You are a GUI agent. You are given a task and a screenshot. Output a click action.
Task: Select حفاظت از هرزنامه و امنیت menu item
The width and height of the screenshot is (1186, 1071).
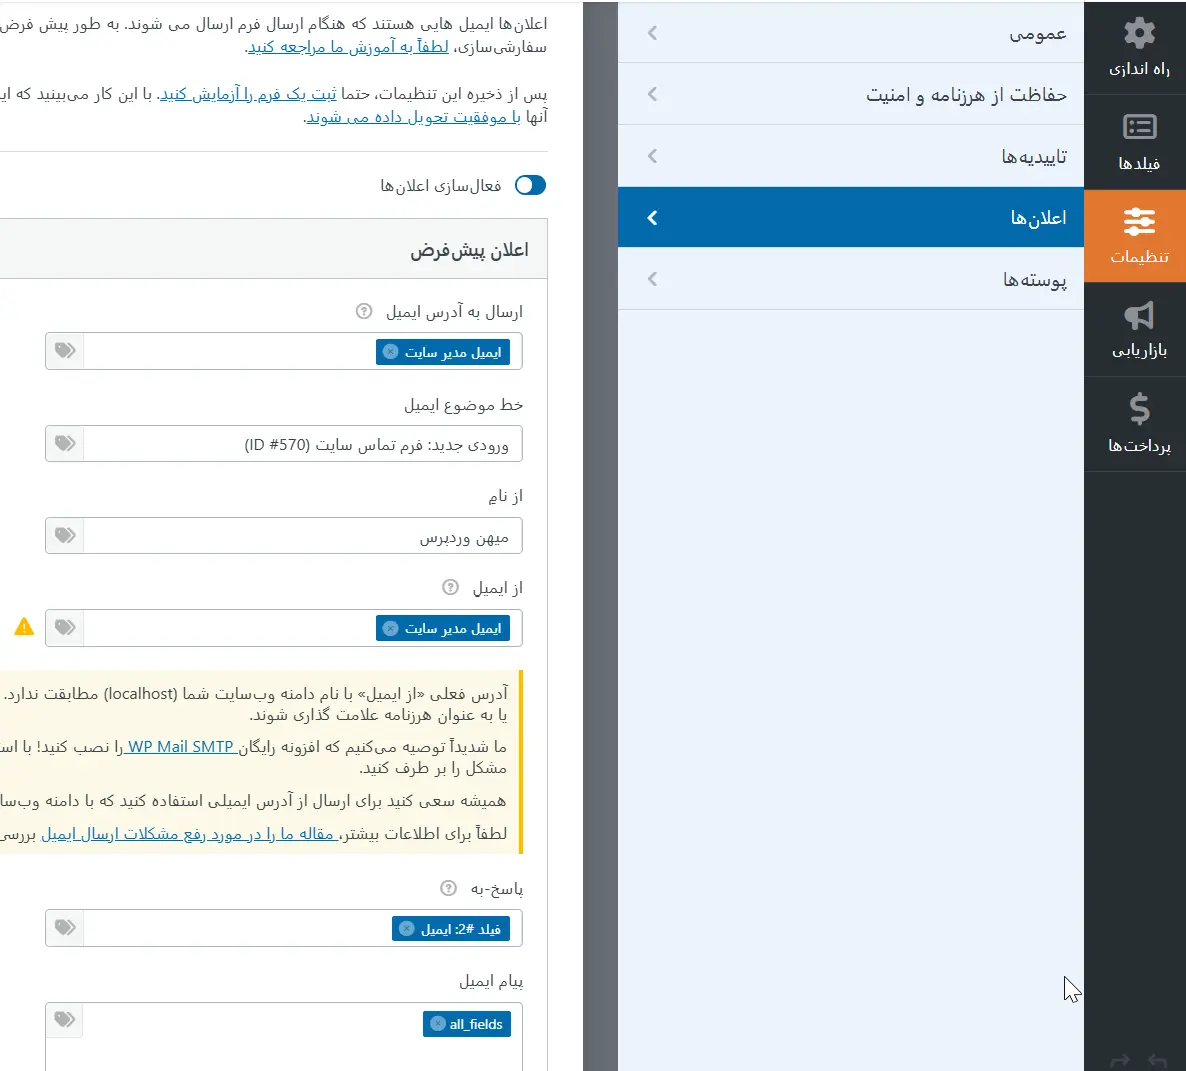[x=851, y=95]
